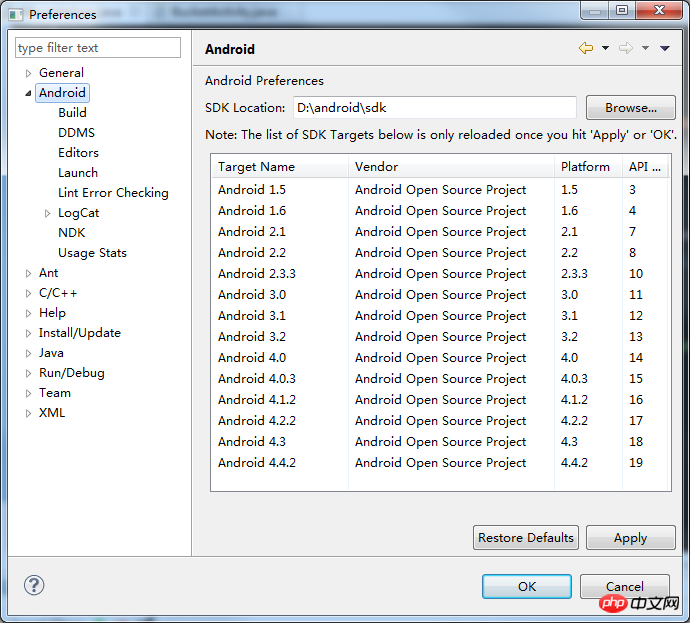The height and width of the screenshot is (623, 690).
Task: Expand the Java tree node
Action: [28, 353]
